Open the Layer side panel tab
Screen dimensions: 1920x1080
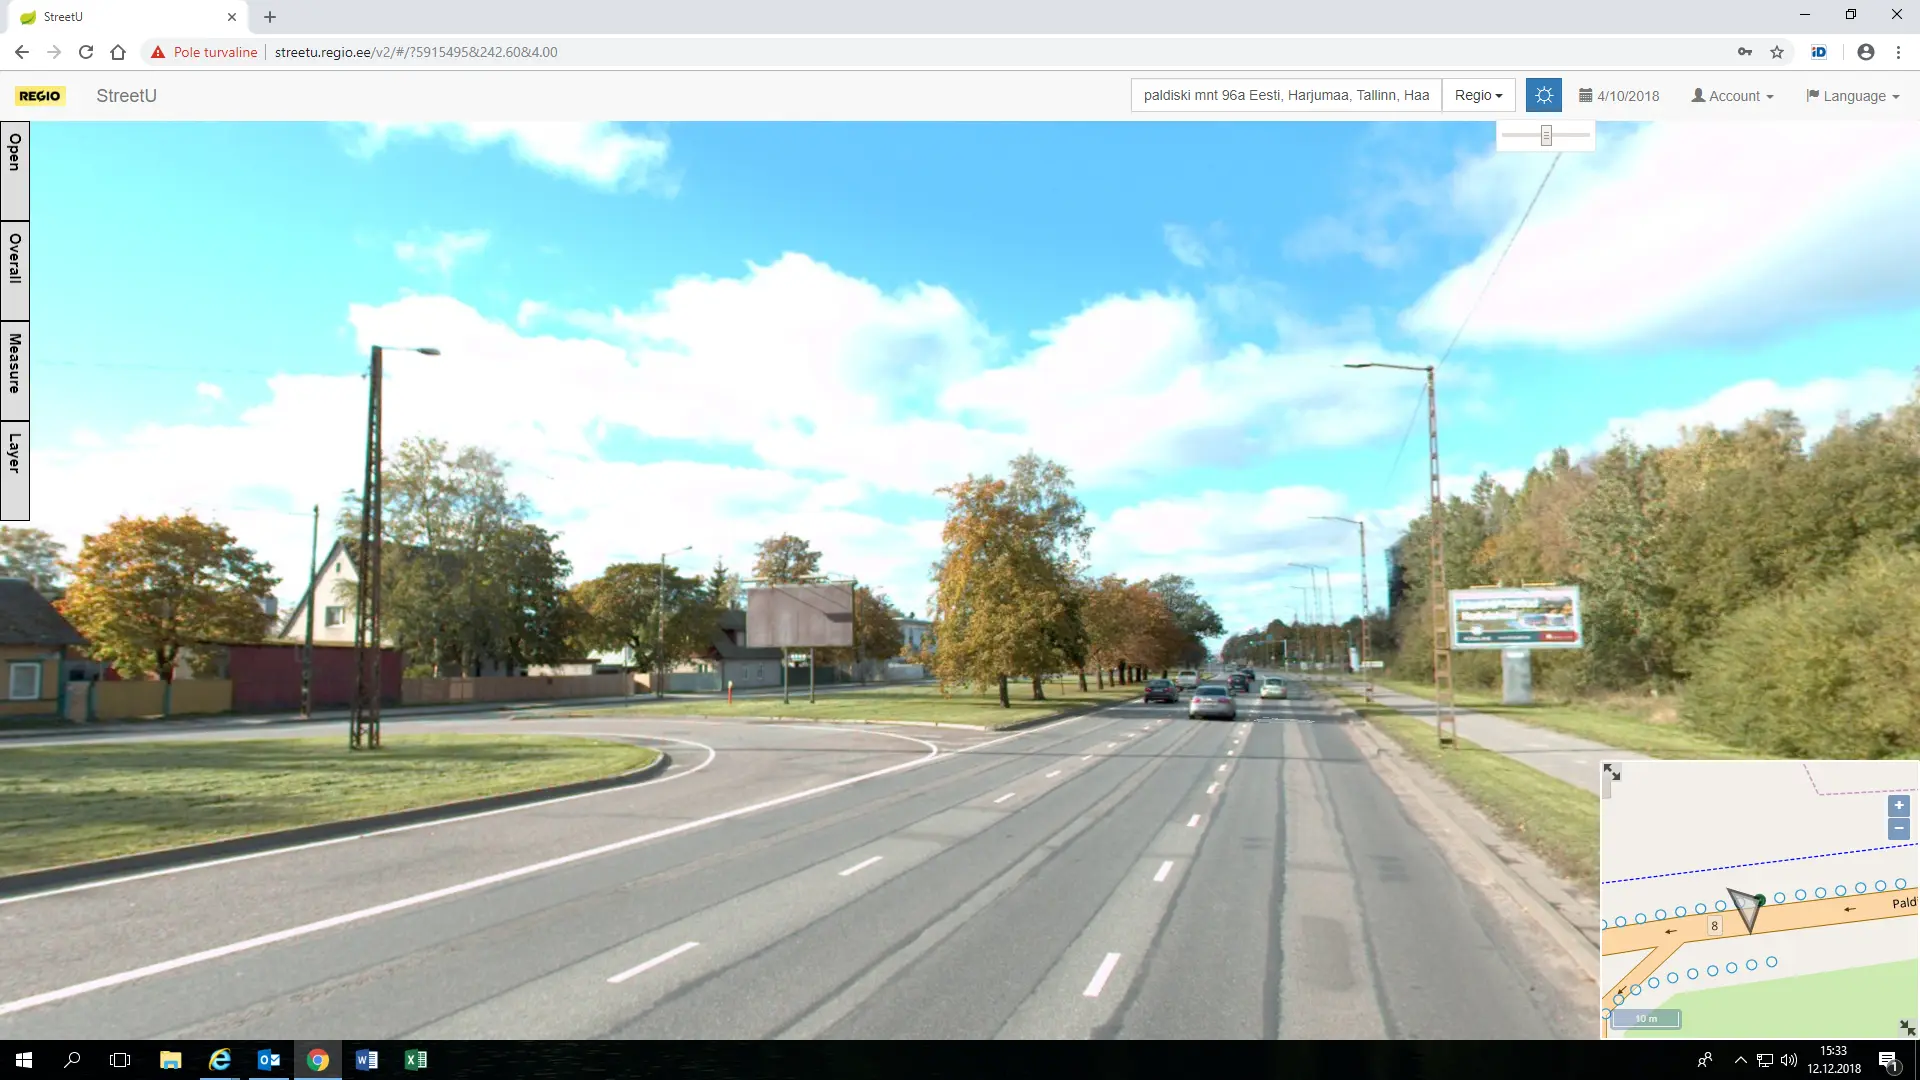click(x=15, y=470)
